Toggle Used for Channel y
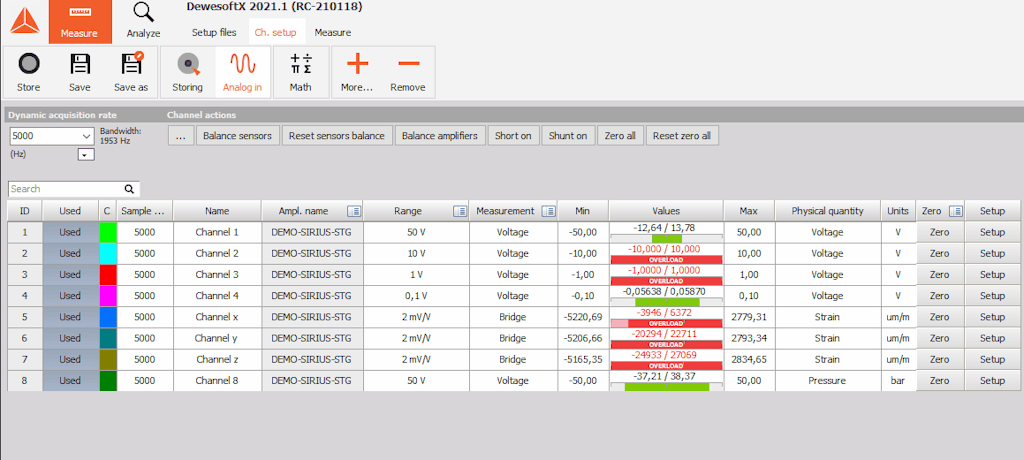The height and width of the screenshot is (460, 1024). (70, 338)
